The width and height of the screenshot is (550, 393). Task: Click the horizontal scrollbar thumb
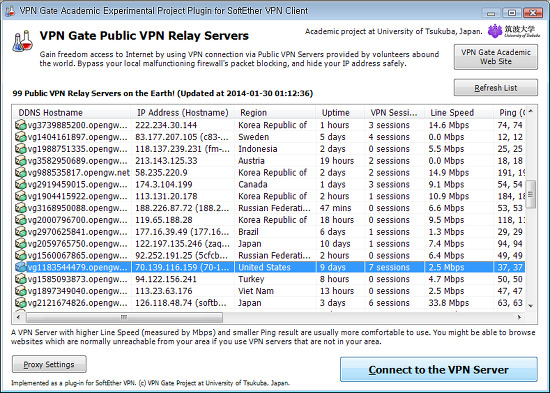click(124, 317)
